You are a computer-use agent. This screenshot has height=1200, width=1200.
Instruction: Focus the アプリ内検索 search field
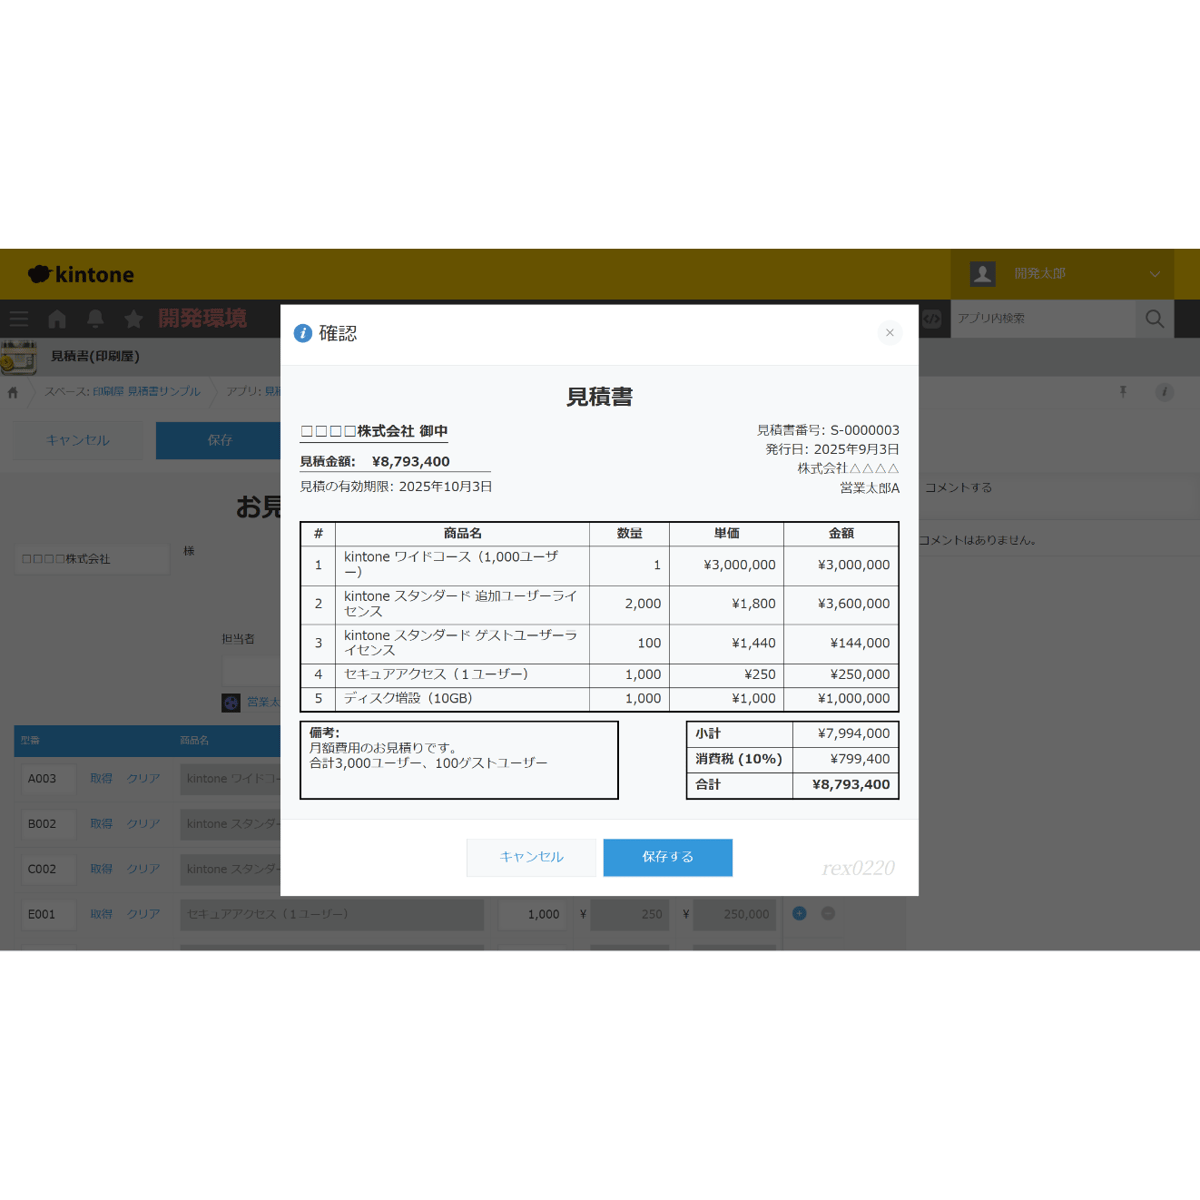1043,318
